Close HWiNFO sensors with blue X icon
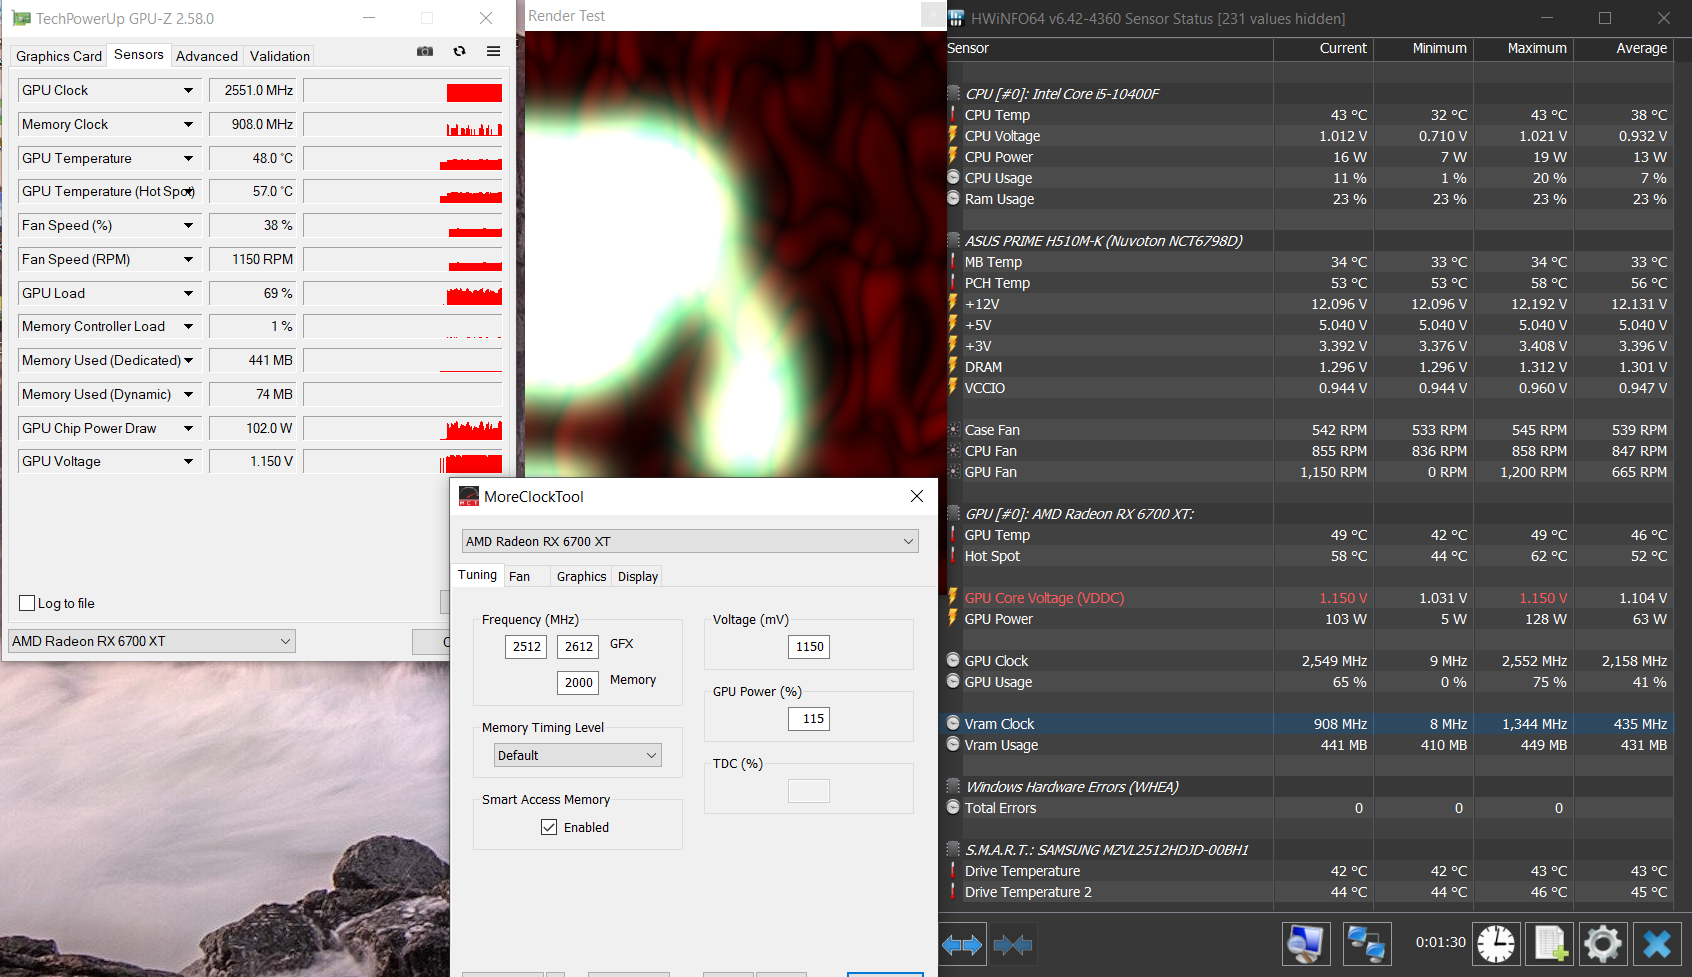Screen dimensions: 1692x977 pyautogui.click(x=1657, y=943)
